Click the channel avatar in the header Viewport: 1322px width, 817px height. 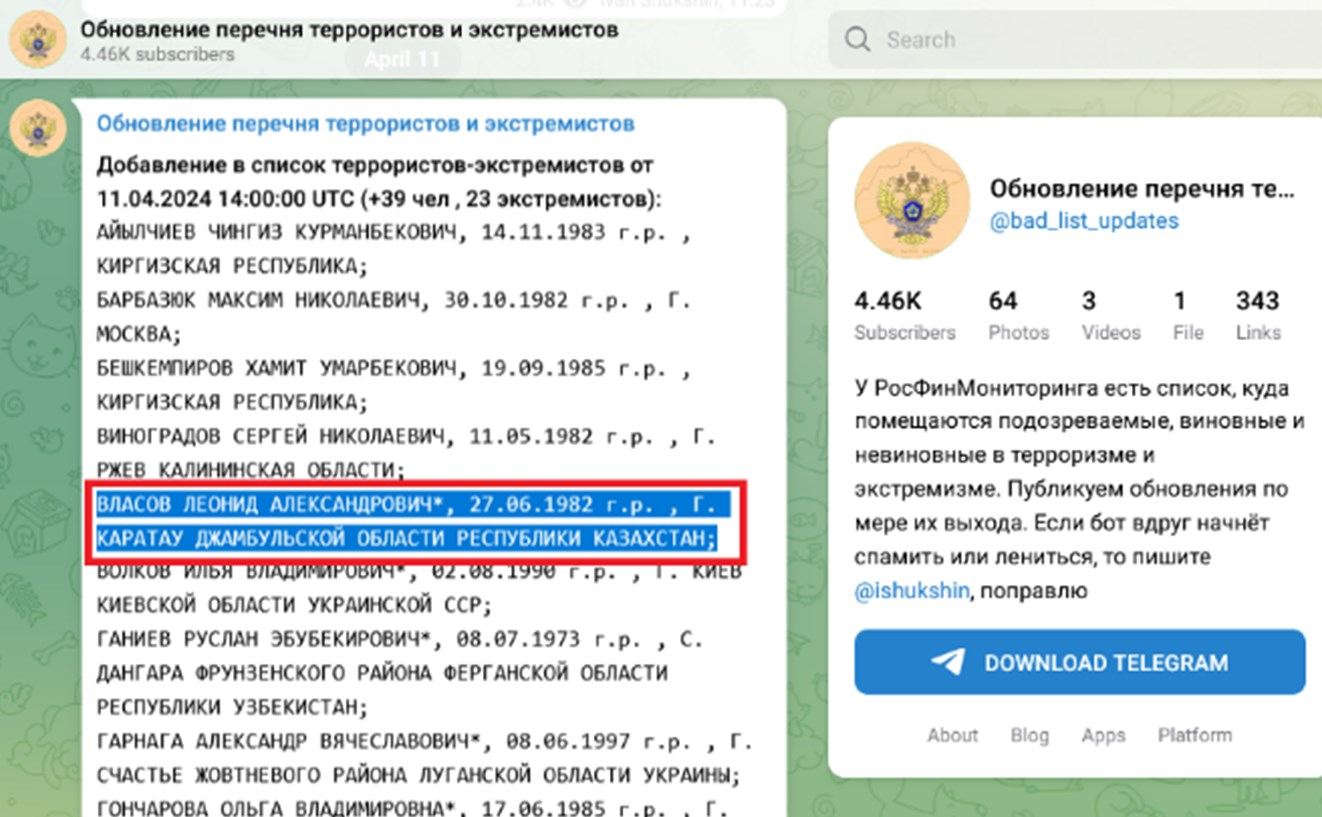click(38, 40)
